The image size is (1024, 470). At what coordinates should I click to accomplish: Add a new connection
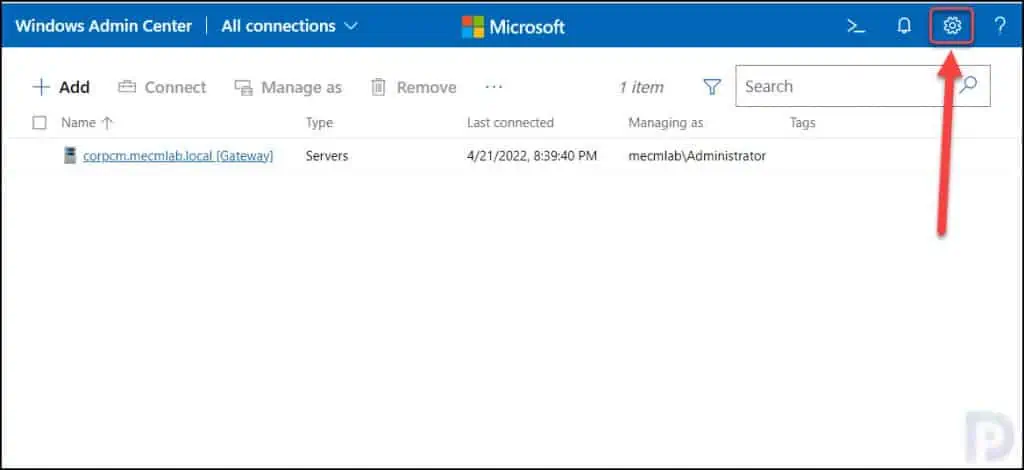[x=61, y=87]
